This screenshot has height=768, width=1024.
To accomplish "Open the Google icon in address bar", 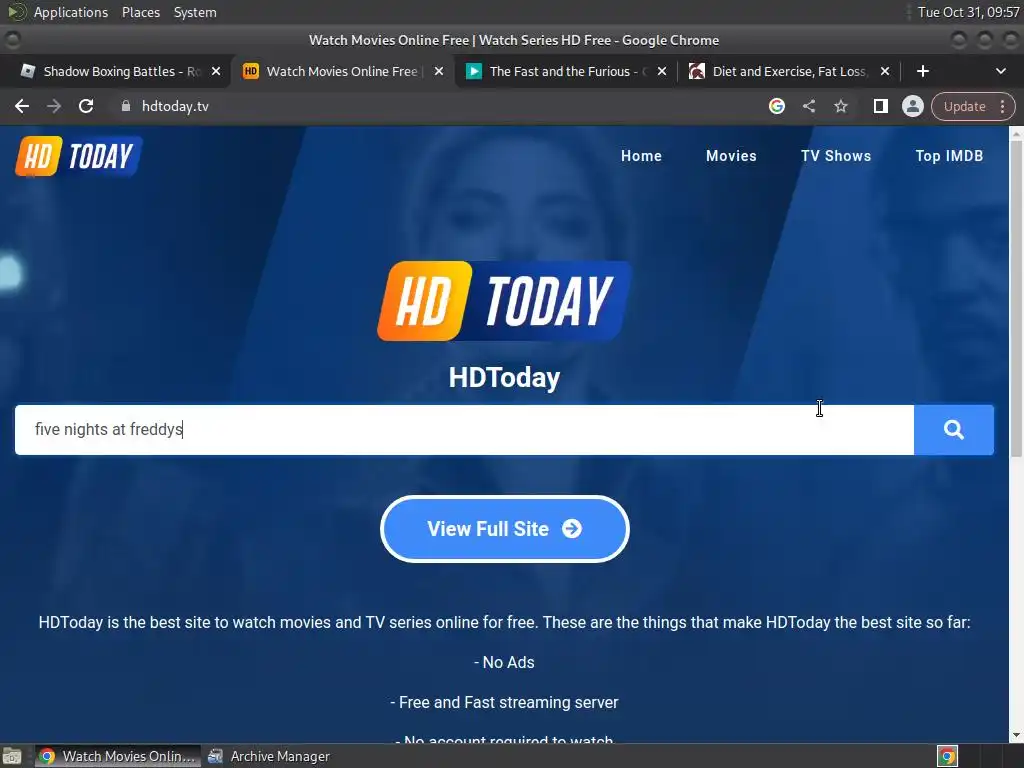I will coord(776,106).
